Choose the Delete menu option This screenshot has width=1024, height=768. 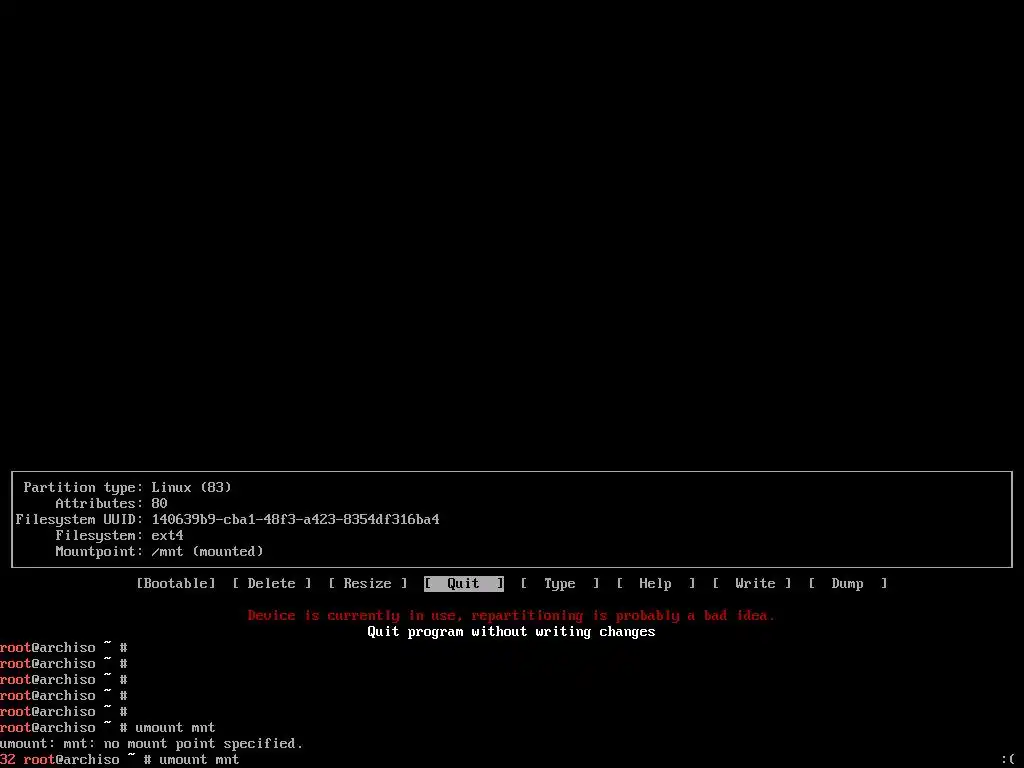[x=272, y=583]
